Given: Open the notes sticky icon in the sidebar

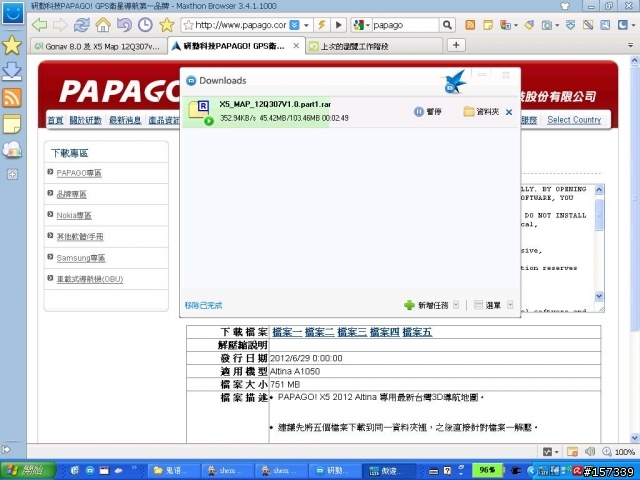Looking at the screenshot, I should click(x=12, y=124).
